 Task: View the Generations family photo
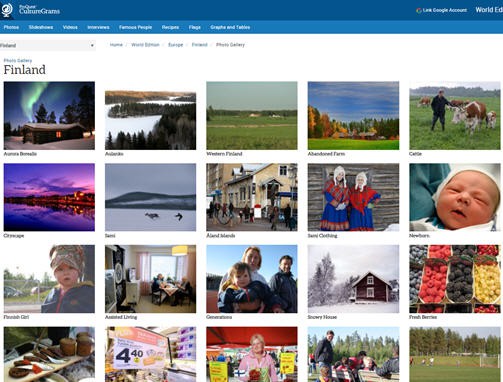tap(252, 279)
